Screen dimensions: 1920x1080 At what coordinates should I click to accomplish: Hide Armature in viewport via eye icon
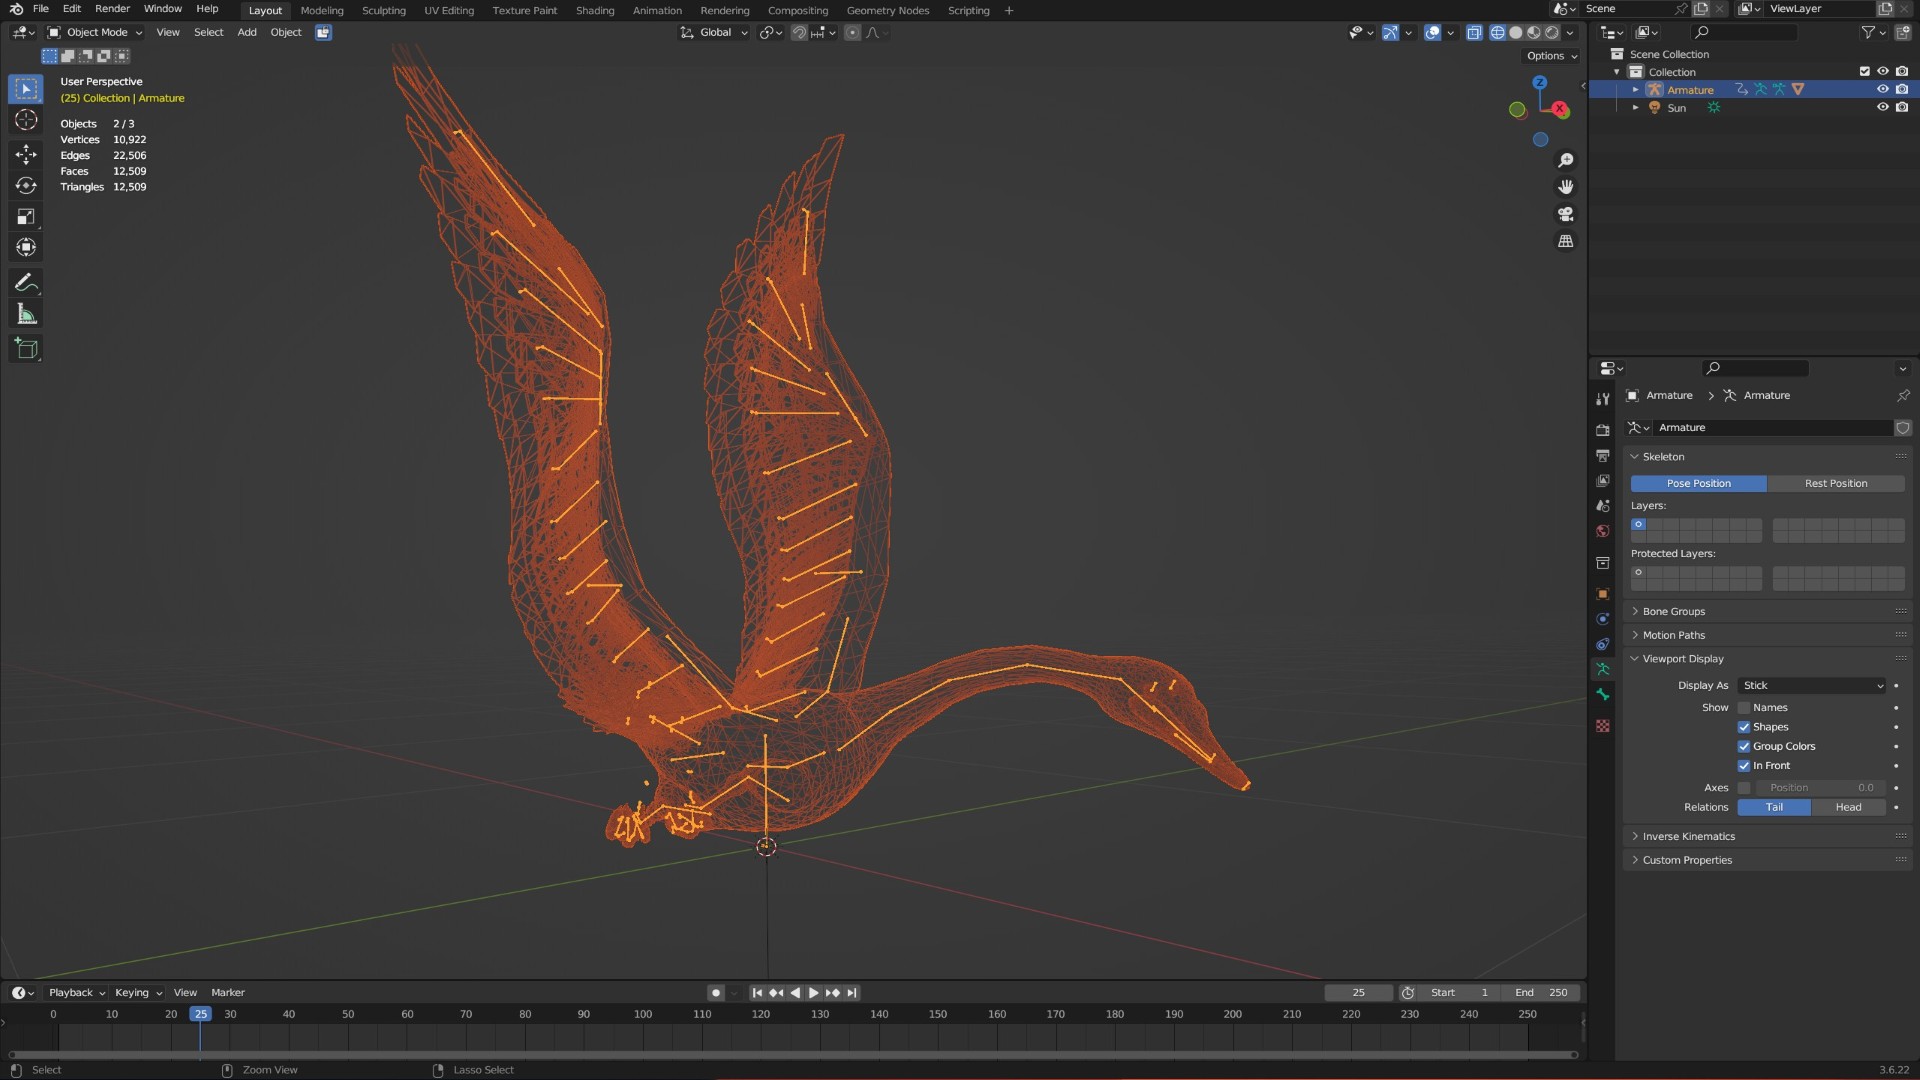pyautogui.click(x=1882, y=89)
